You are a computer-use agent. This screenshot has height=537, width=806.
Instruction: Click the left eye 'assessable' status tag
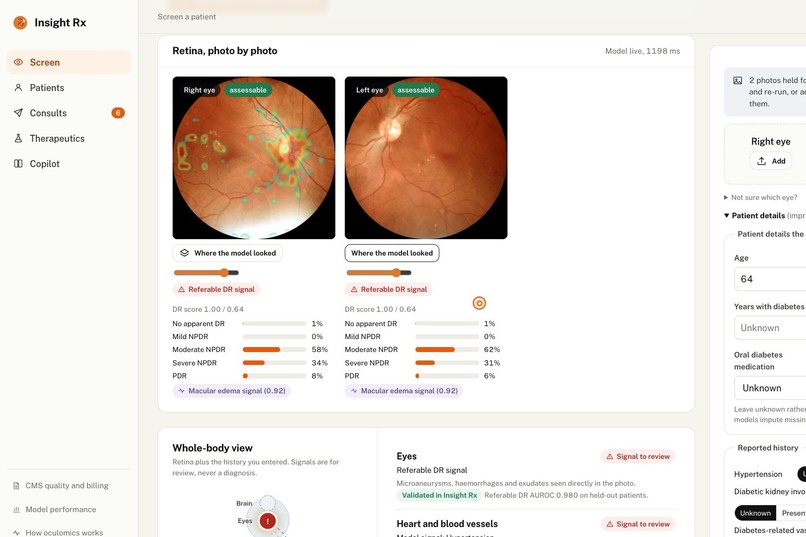[416, 90]
